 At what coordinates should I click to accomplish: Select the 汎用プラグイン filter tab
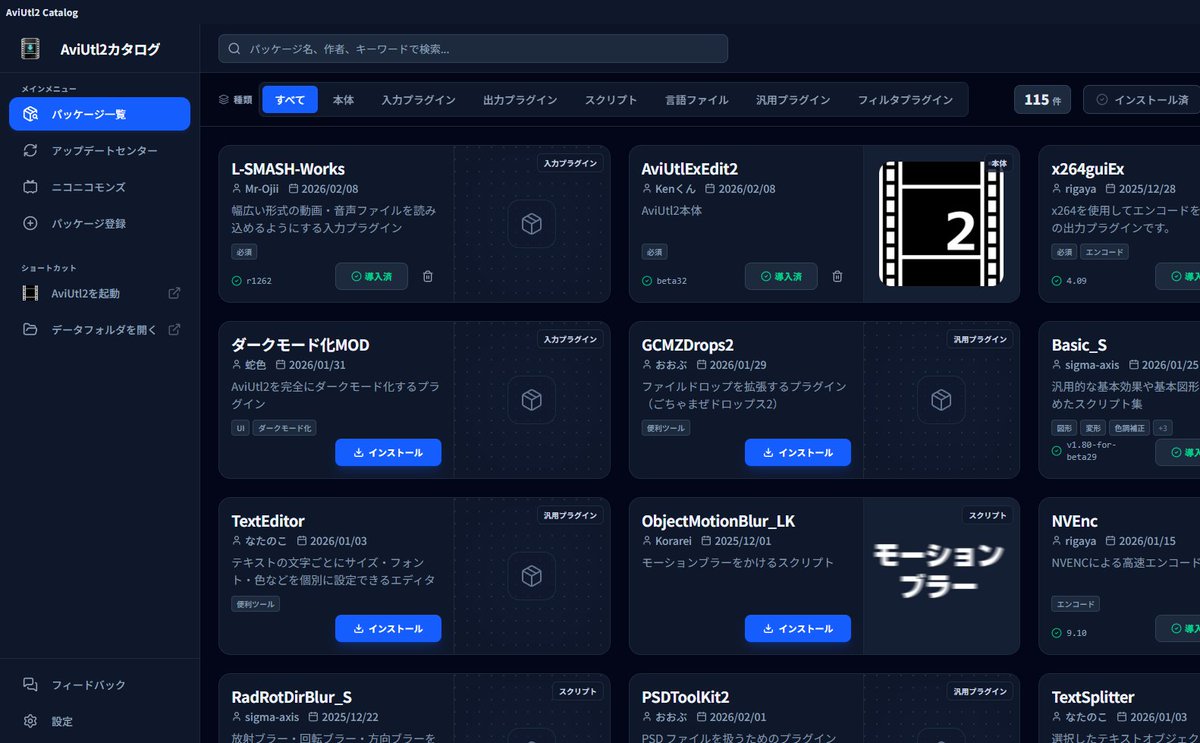pos(793,100)
